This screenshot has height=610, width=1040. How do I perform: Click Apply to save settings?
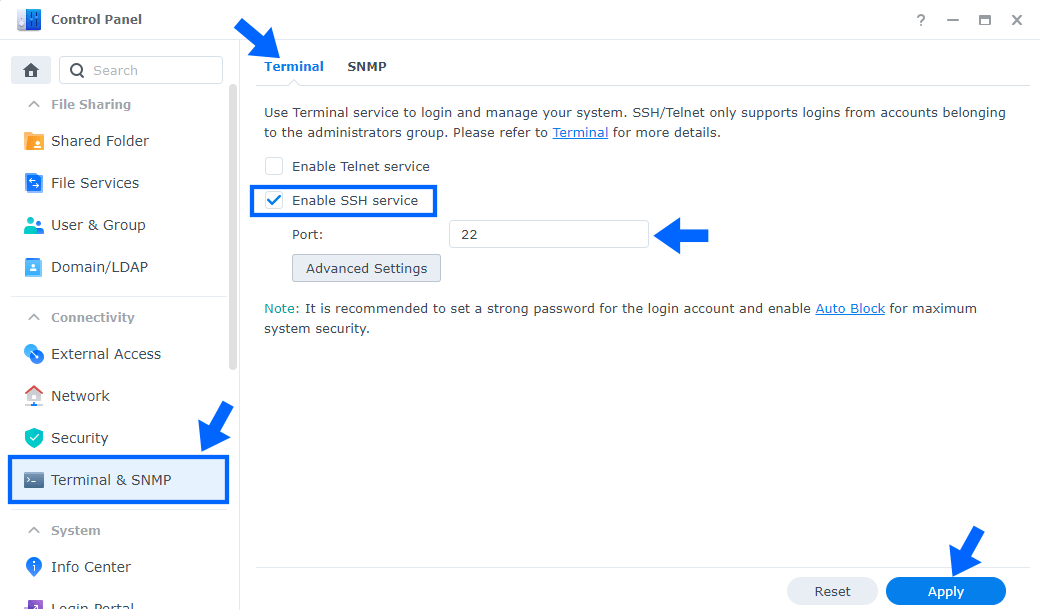click(944, 591)
